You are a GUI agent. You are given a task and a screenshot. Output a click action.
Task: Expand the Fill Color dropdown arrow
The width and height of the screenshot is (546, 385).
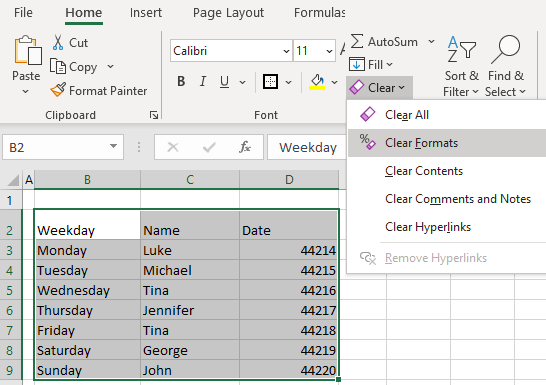click(x=334, y=82)
